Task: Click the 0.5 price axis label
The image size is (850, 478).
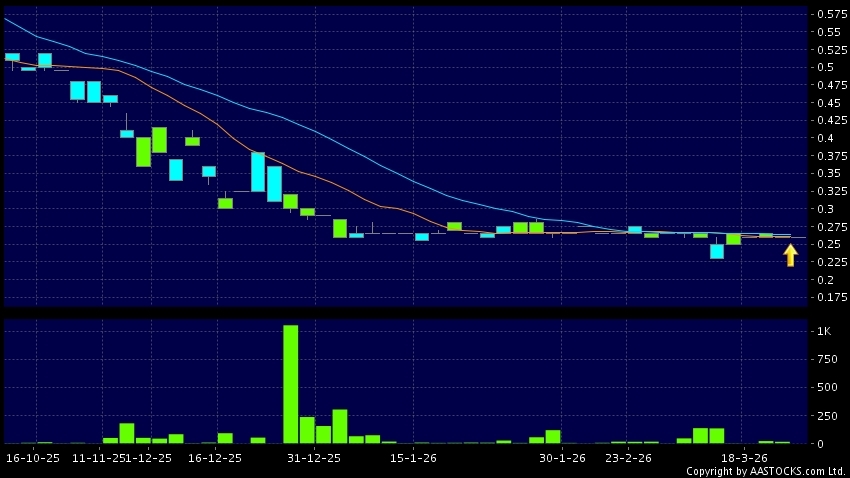Action: pos(825,67)
